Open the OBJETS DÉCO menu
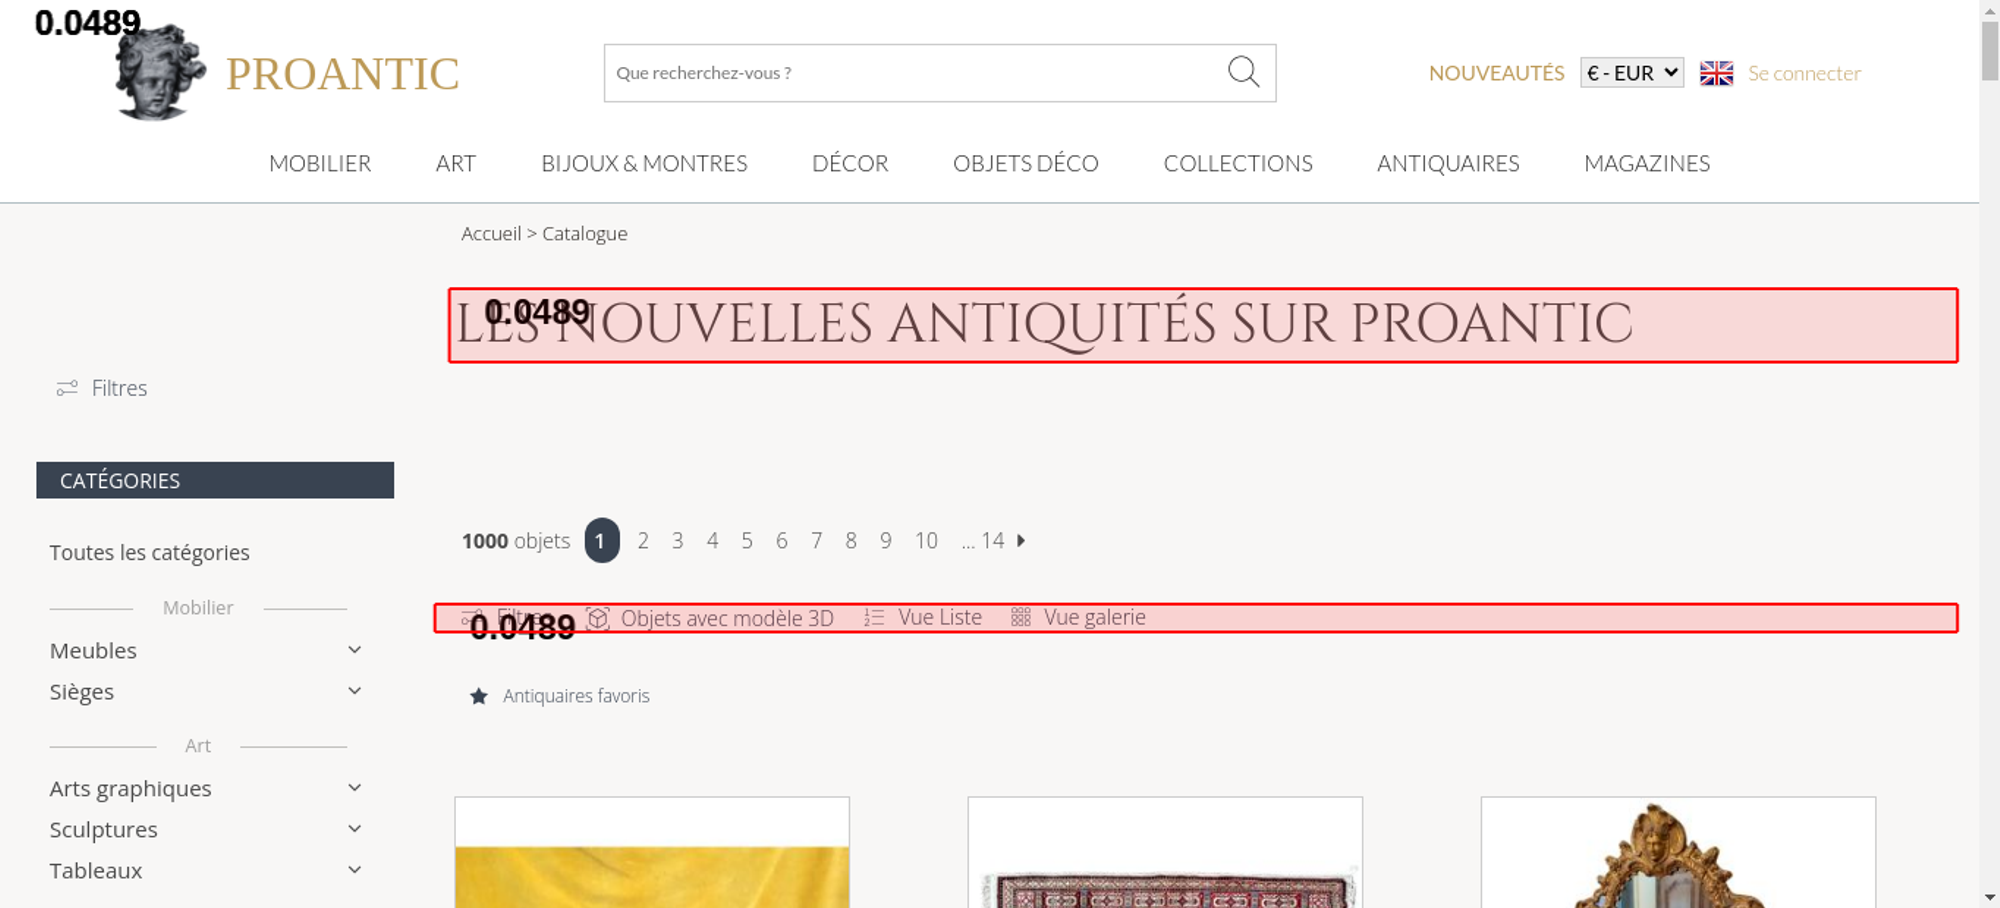The image size is (2000, 908). point(1026,163)
